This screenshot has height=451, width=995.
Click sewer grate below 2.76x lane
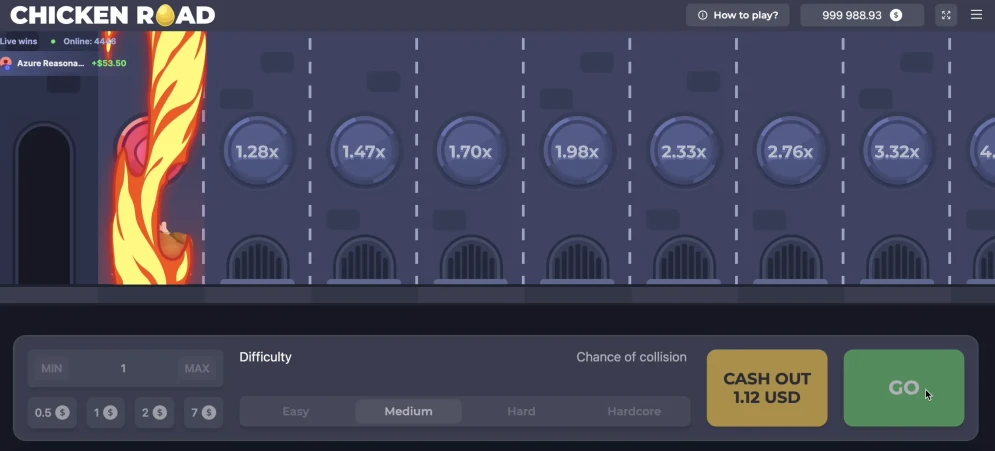click(x=791, y=259)
